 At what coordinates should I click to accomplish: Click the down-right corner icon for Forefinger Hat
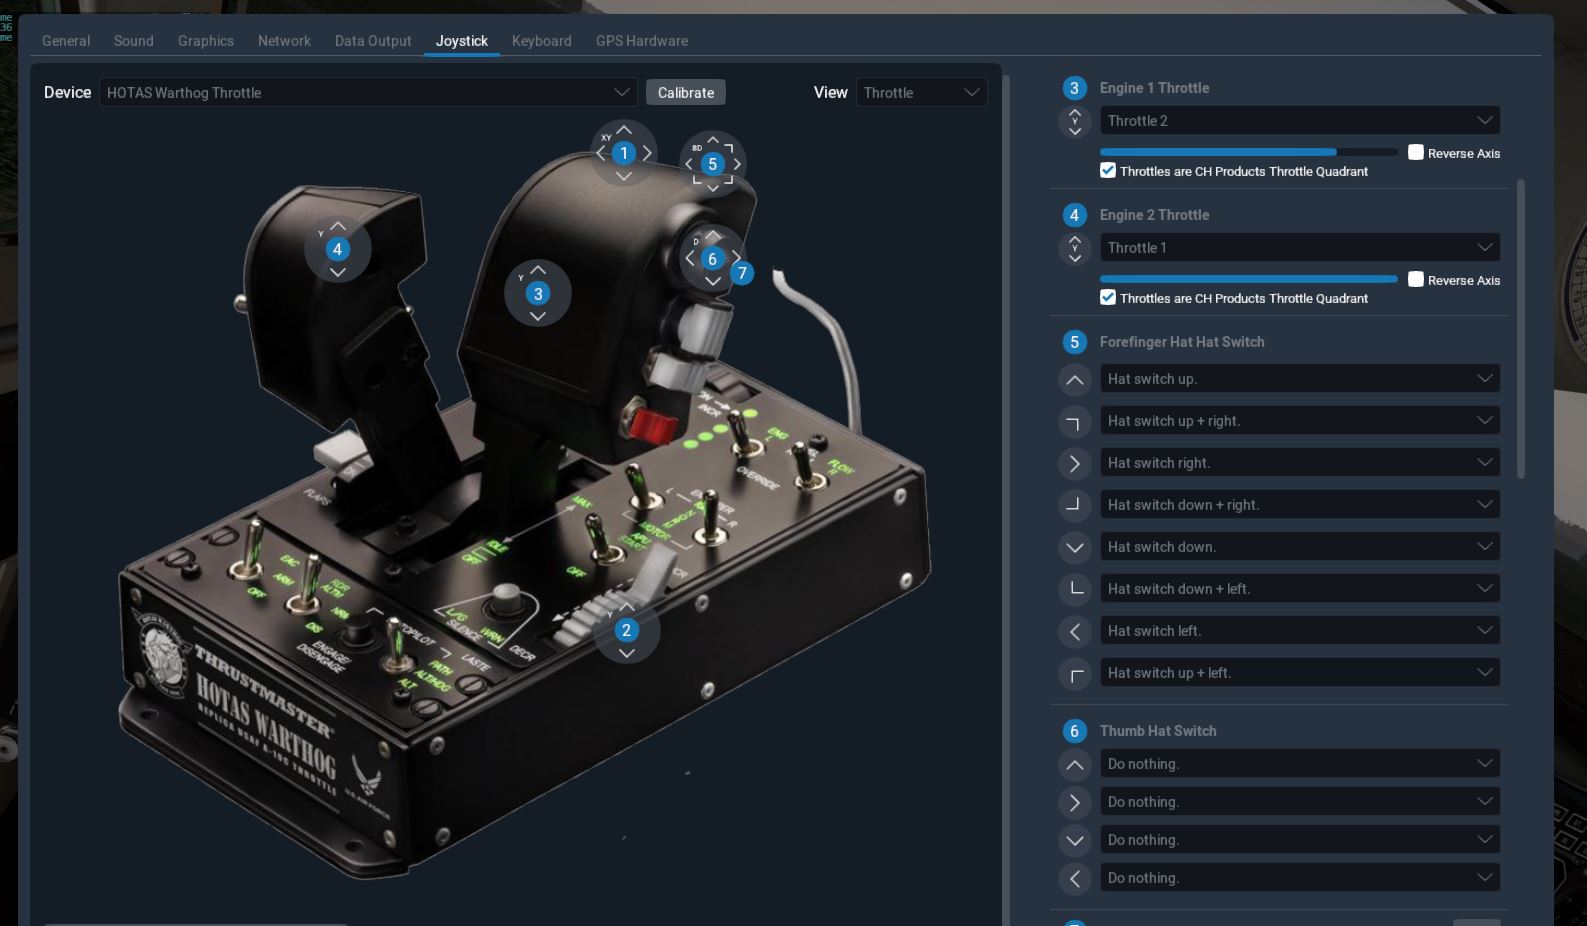1074,505
